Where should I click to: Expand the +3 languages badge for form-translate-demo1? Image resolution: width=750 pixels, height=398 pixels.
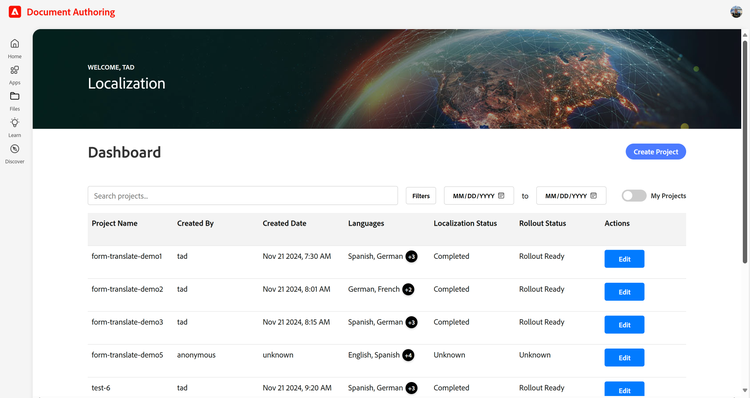(411, 256)
